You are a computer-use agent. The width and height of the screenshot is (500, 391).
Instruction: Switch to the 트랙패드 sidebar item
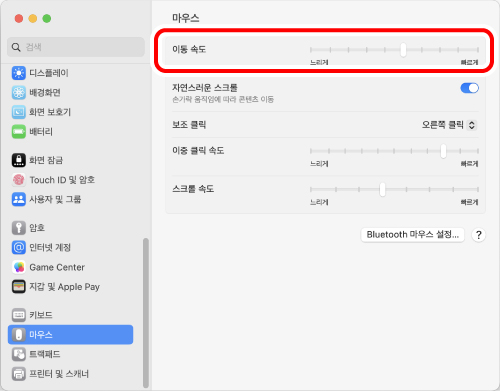click(70, 354)
